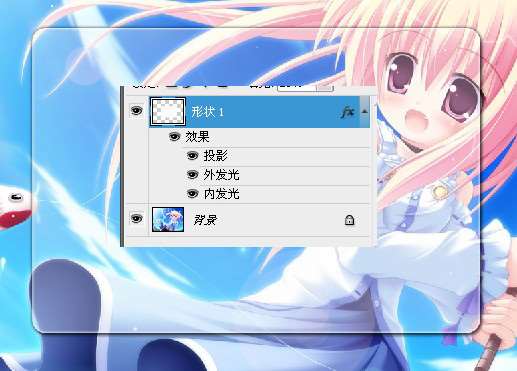This screenshot has height=371, width=517.
Task: Select the 内发光 effect label
Action: coord(222,194)
